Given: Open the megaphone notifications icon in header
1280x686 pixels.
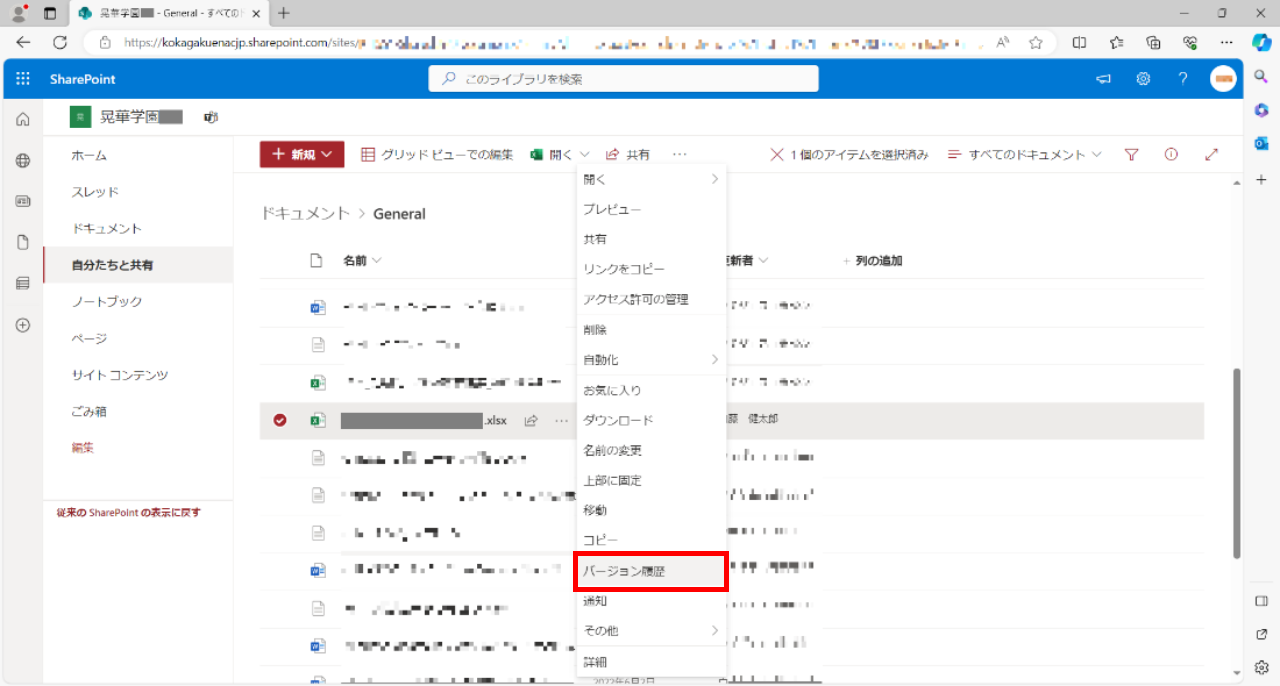Looking at the screenshot, I should [1104, 79].
